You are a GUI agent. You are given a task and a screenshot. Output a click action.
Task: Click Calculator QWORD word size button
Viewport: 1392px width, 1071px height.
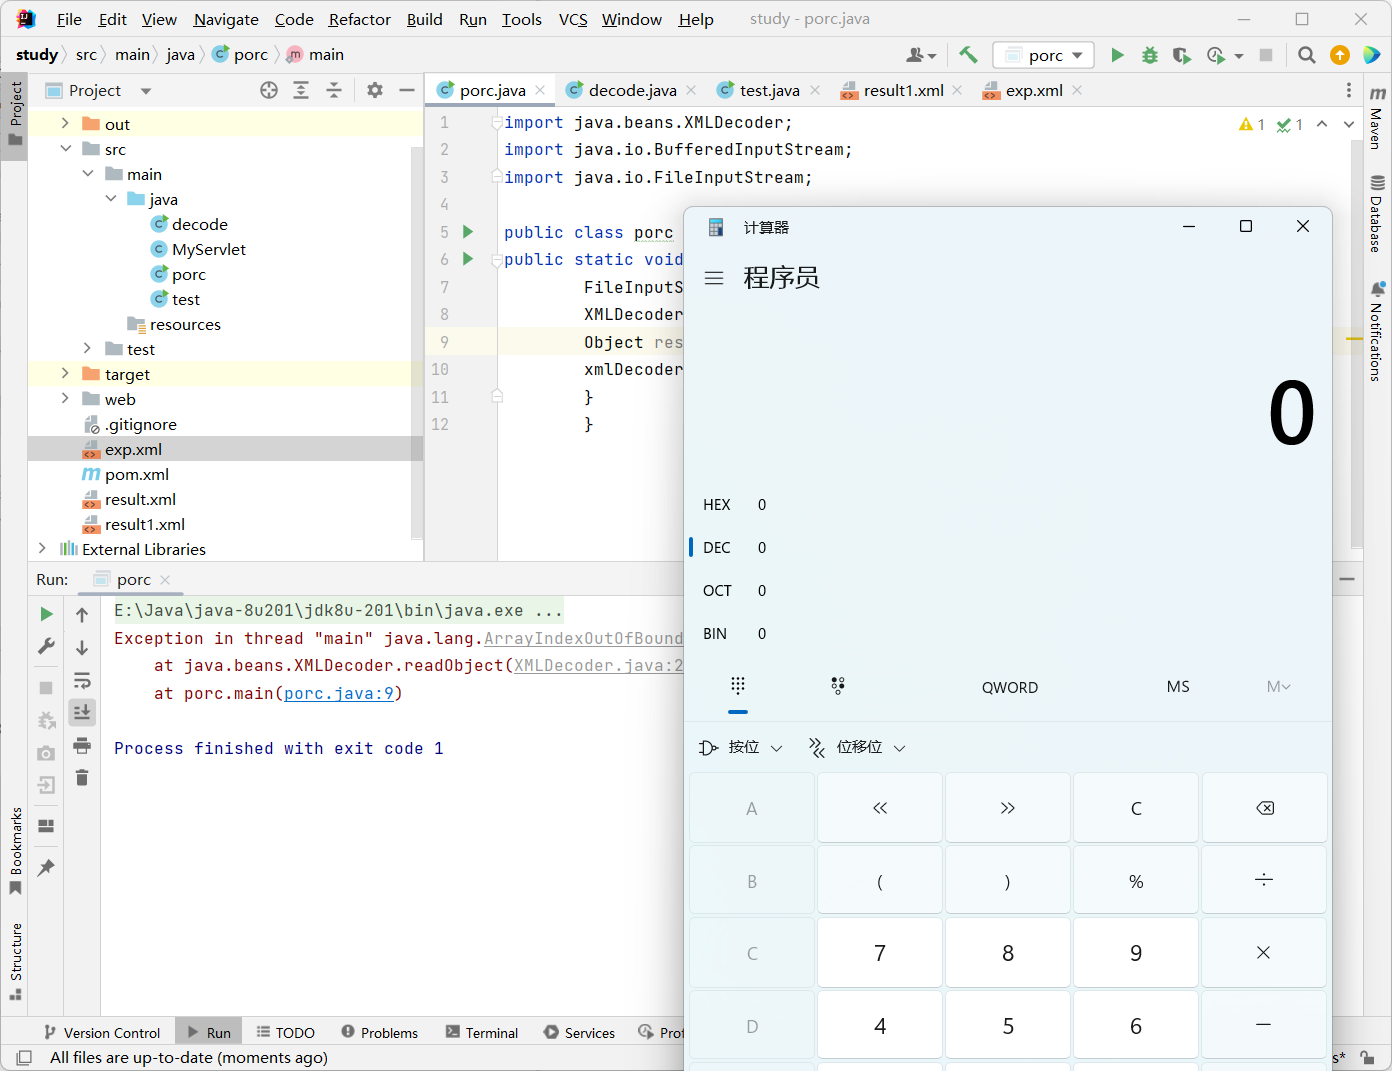click(1010, 687)
